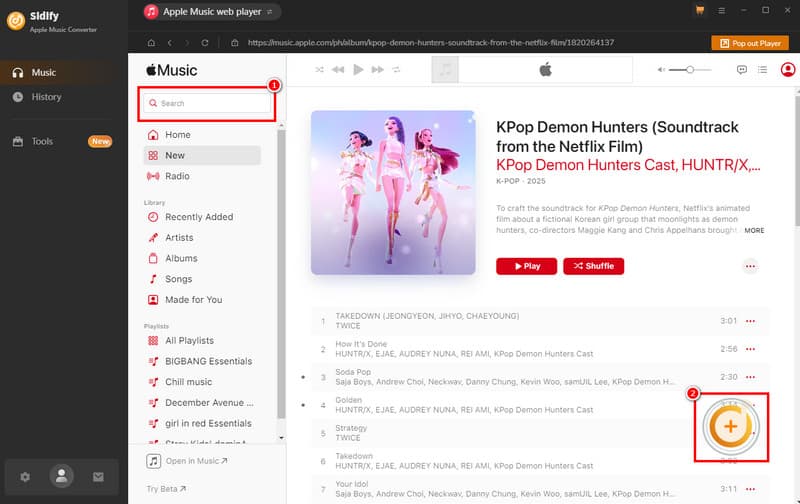This screenshot has width=800, height=504.
Task: Focus the Apple Music search field
Action: pyautogui.click(x=207, y=103)
